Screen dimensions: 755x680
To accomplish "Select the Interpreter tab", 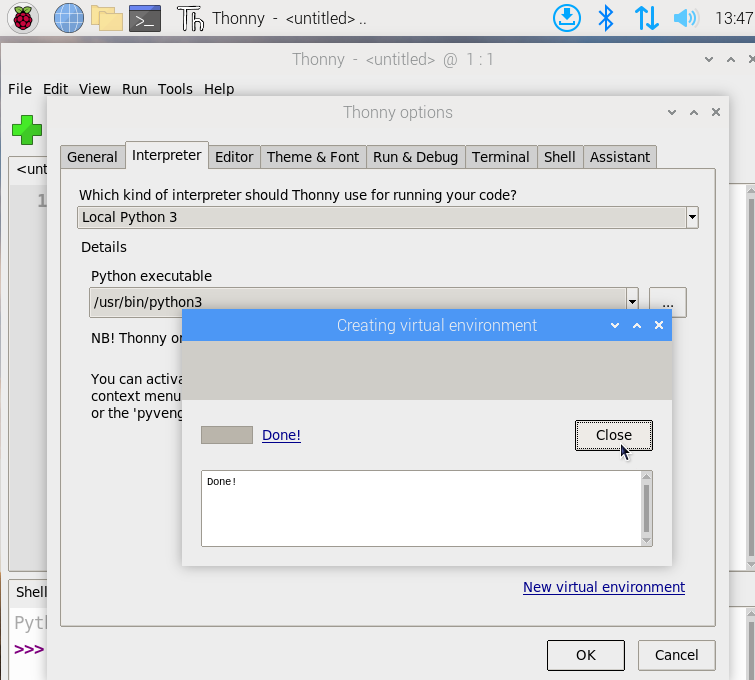I will tap(167, 155).
